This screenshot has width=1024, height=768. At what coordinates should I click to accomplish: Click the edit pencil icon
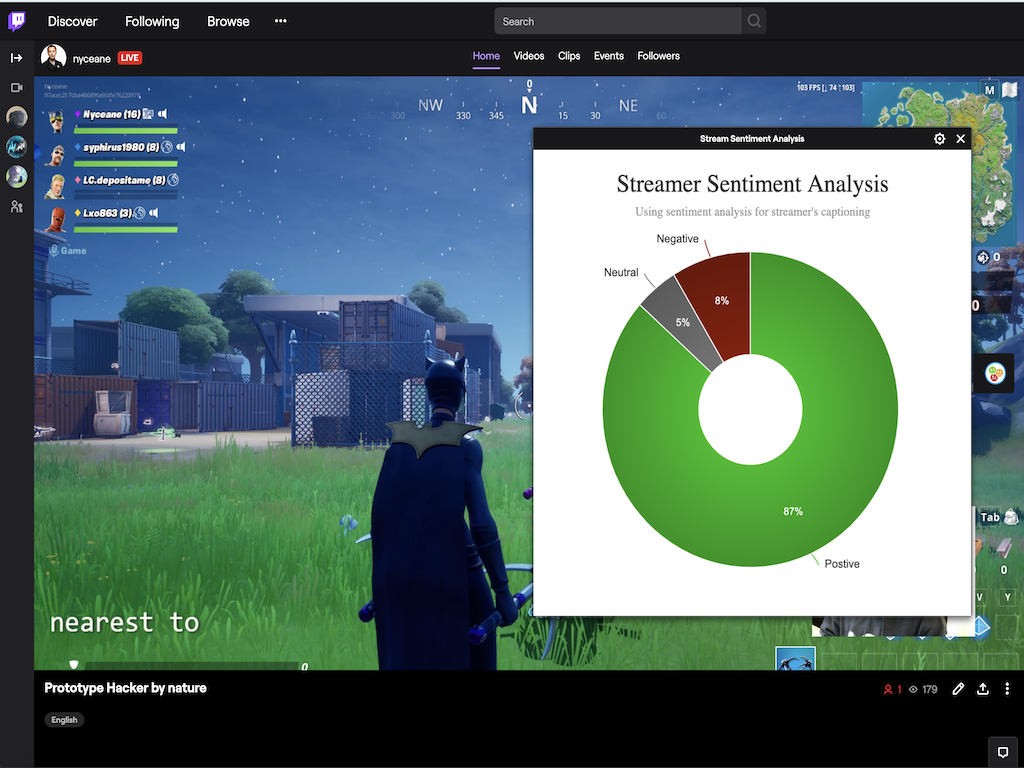[x=958, y=689]
